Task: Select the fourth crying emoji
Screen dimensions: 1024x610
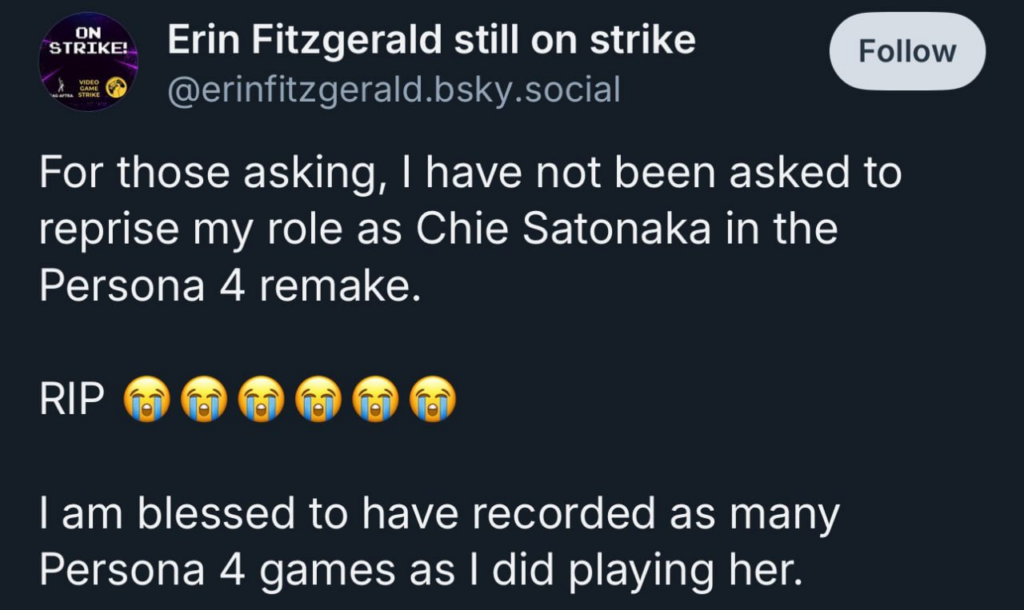Action: [319, 398]
